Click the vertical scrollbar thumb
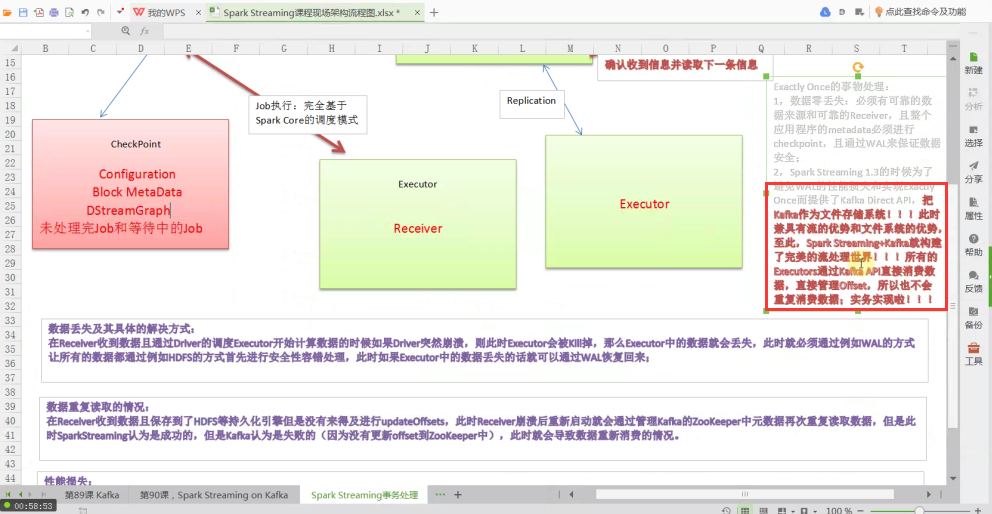 point(952,305)
